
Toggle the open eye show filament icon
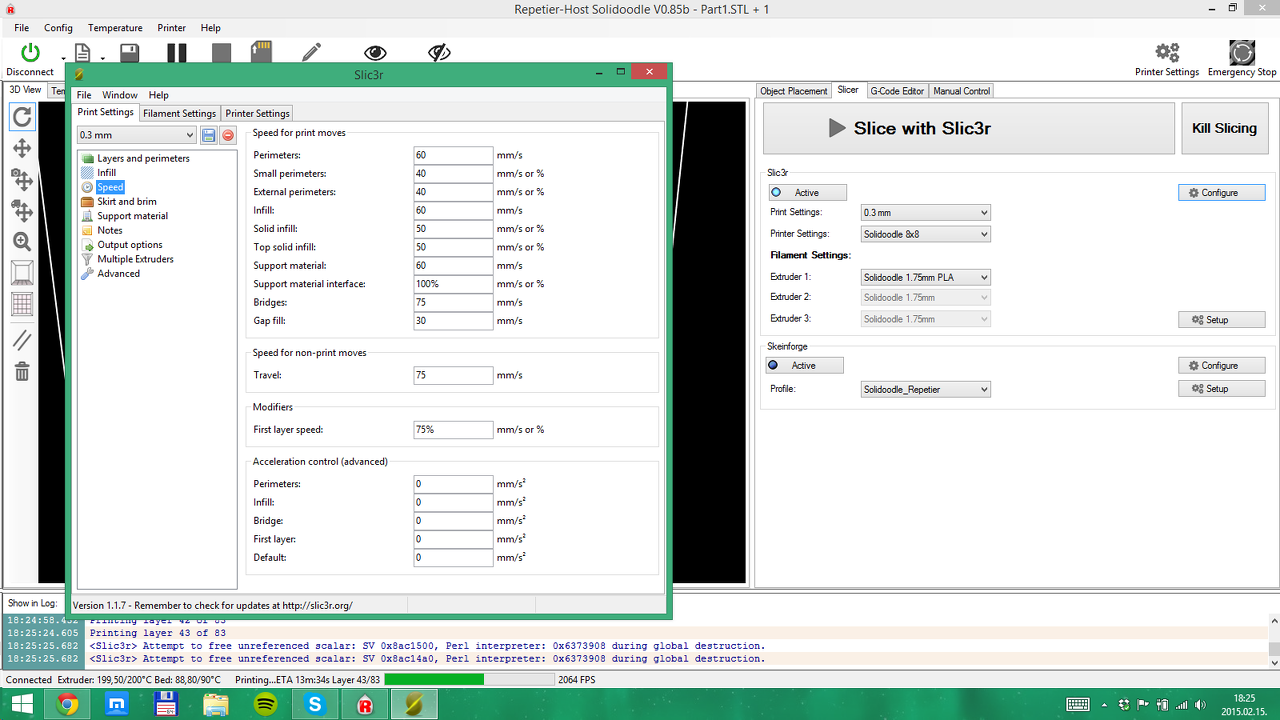tap(375, 53)
